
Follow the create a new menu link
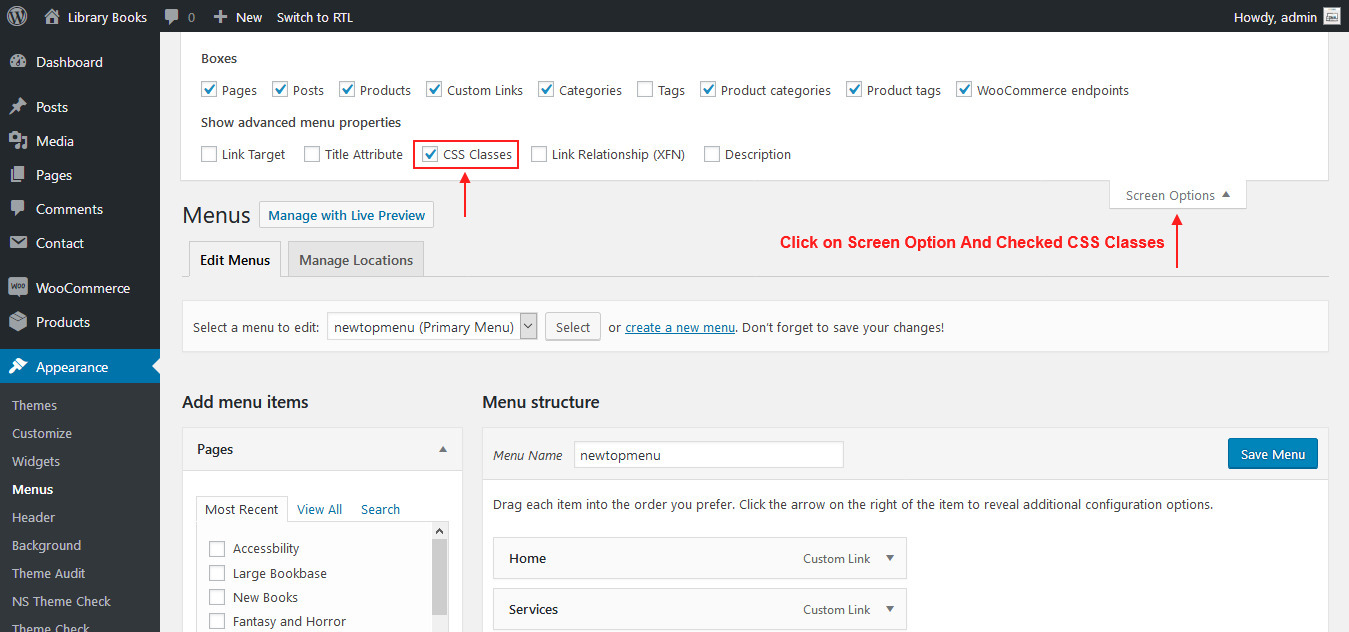click(680, 327)
